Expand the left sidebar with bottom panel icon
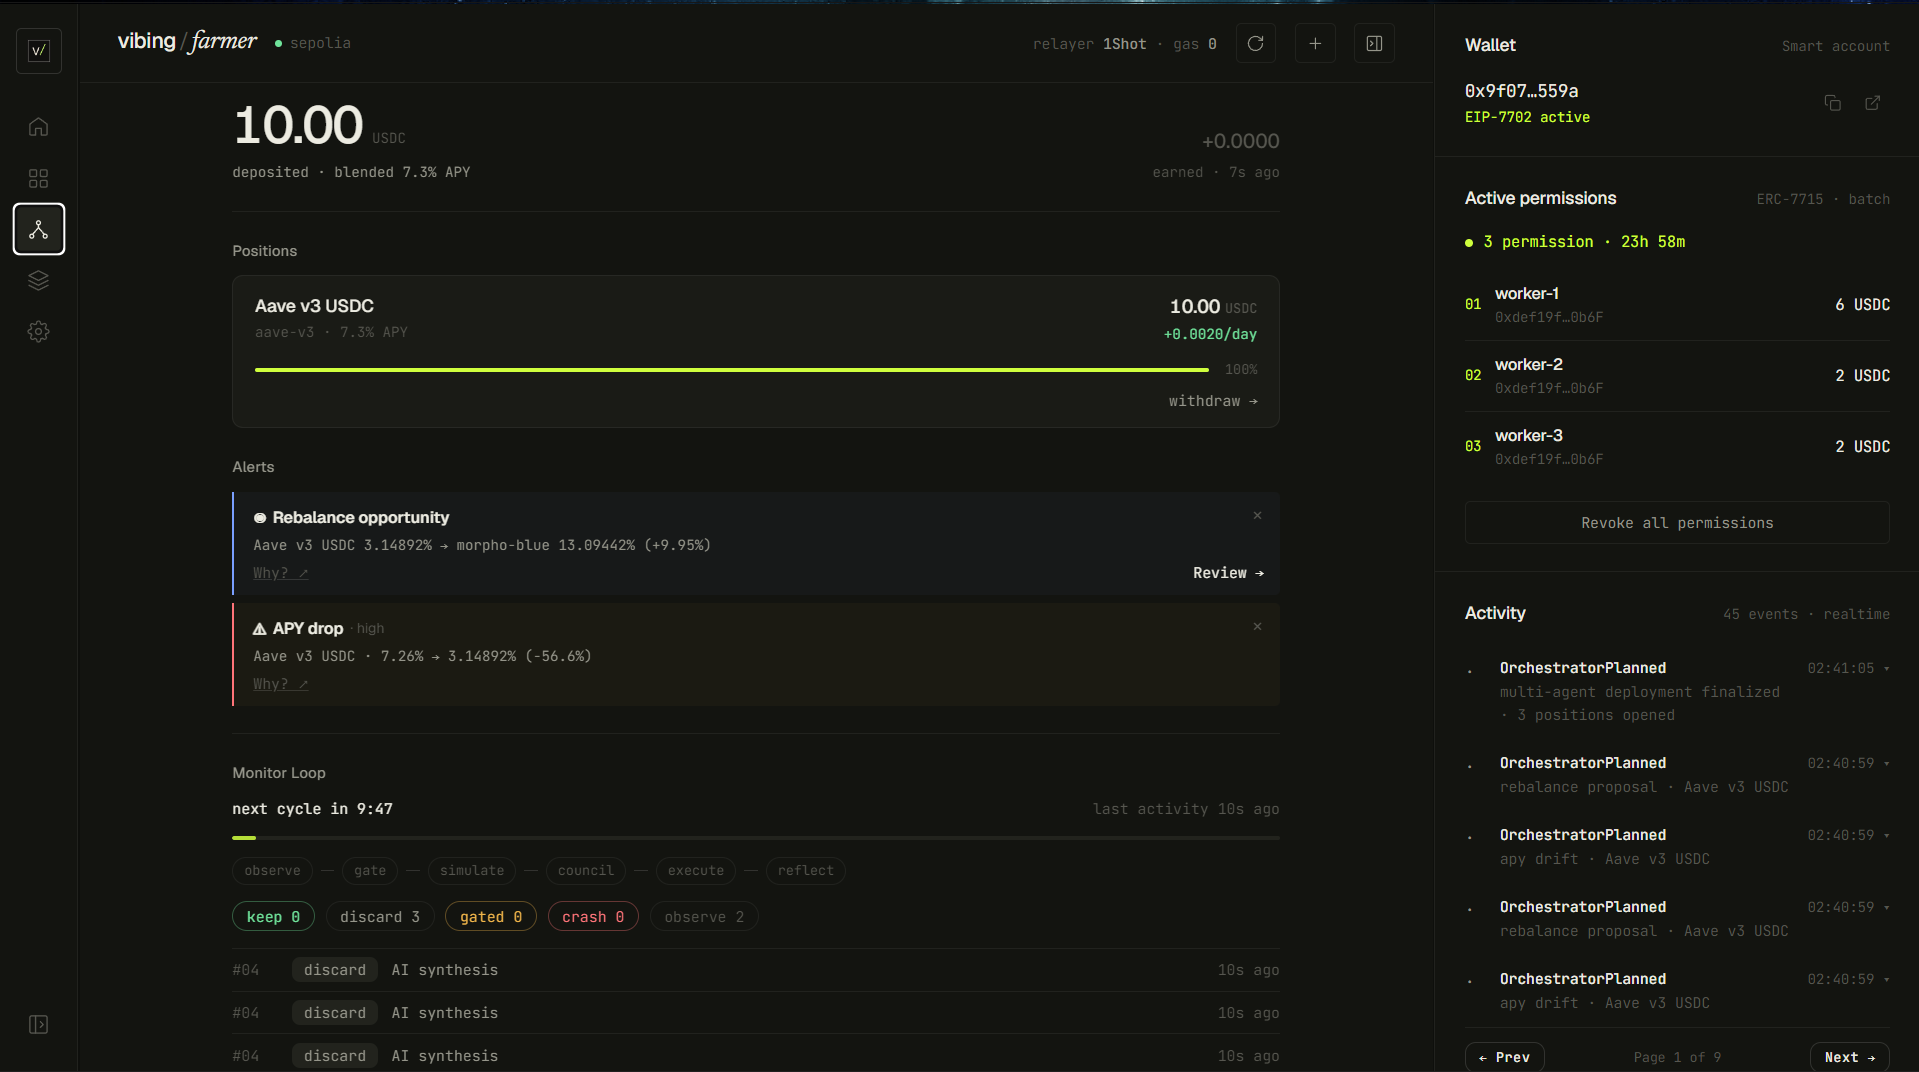The width and height of the screenshot is (1919, 1072). click(38, 1024)
